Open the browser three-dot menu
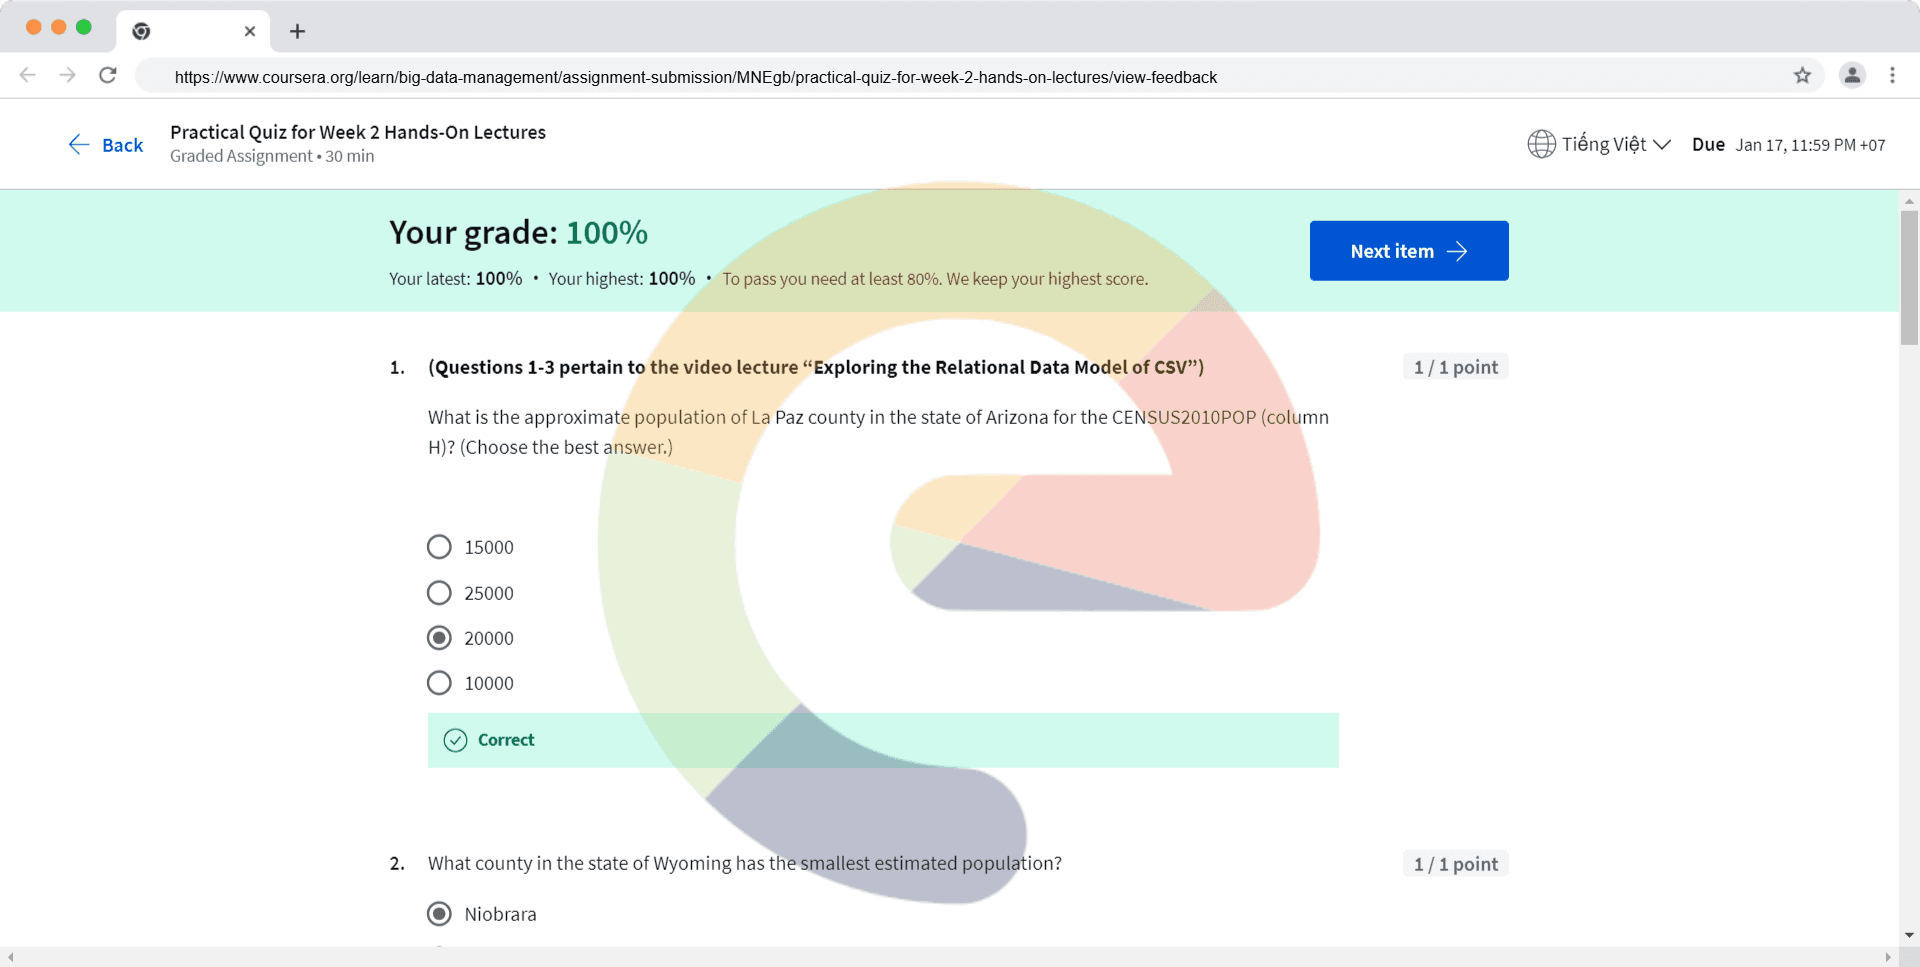 (x=1892, y=75)
